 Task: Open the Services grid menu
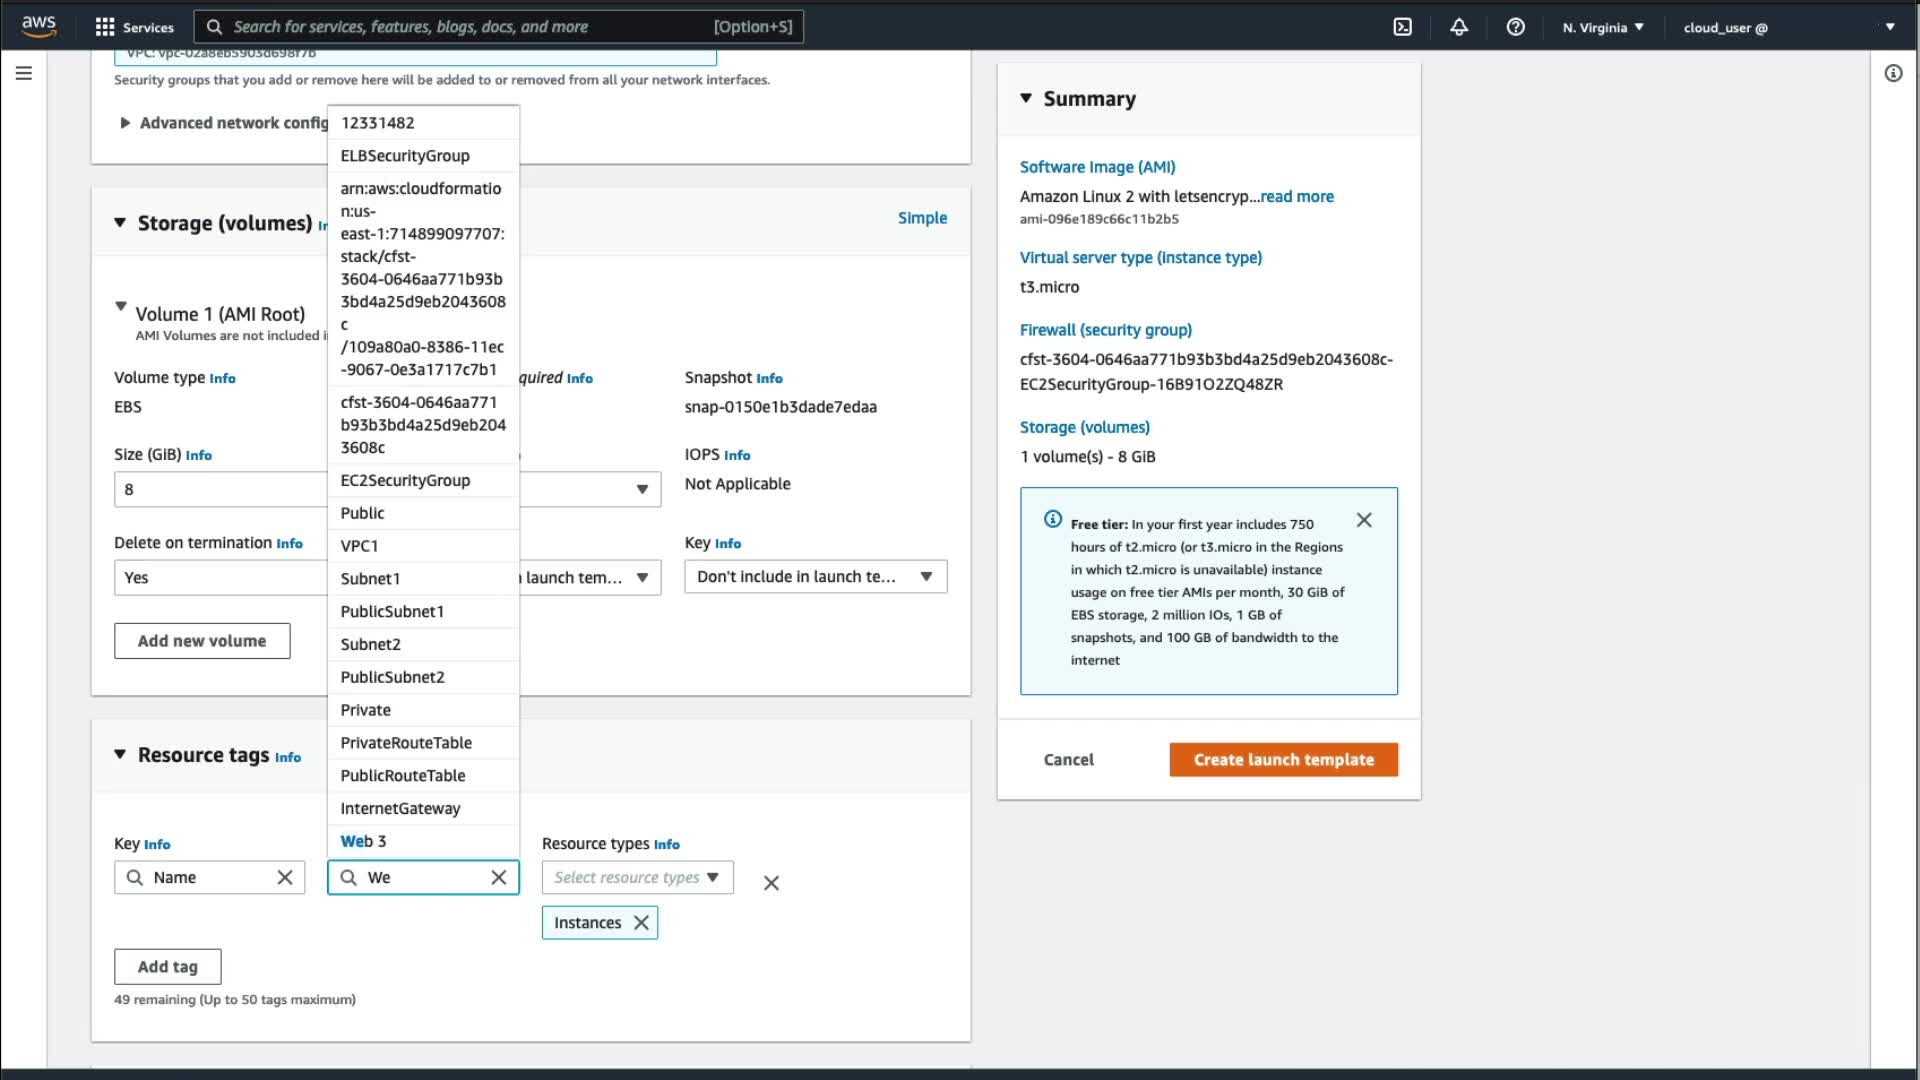(x=133, y=27)
